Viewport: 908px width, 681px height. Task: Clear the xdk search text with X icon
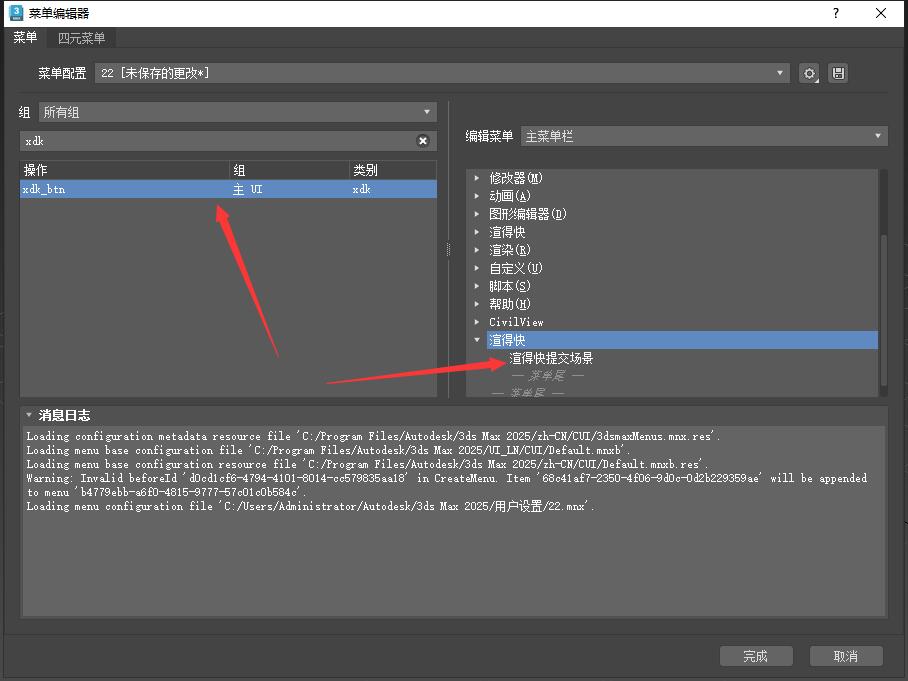pos(423,141)
